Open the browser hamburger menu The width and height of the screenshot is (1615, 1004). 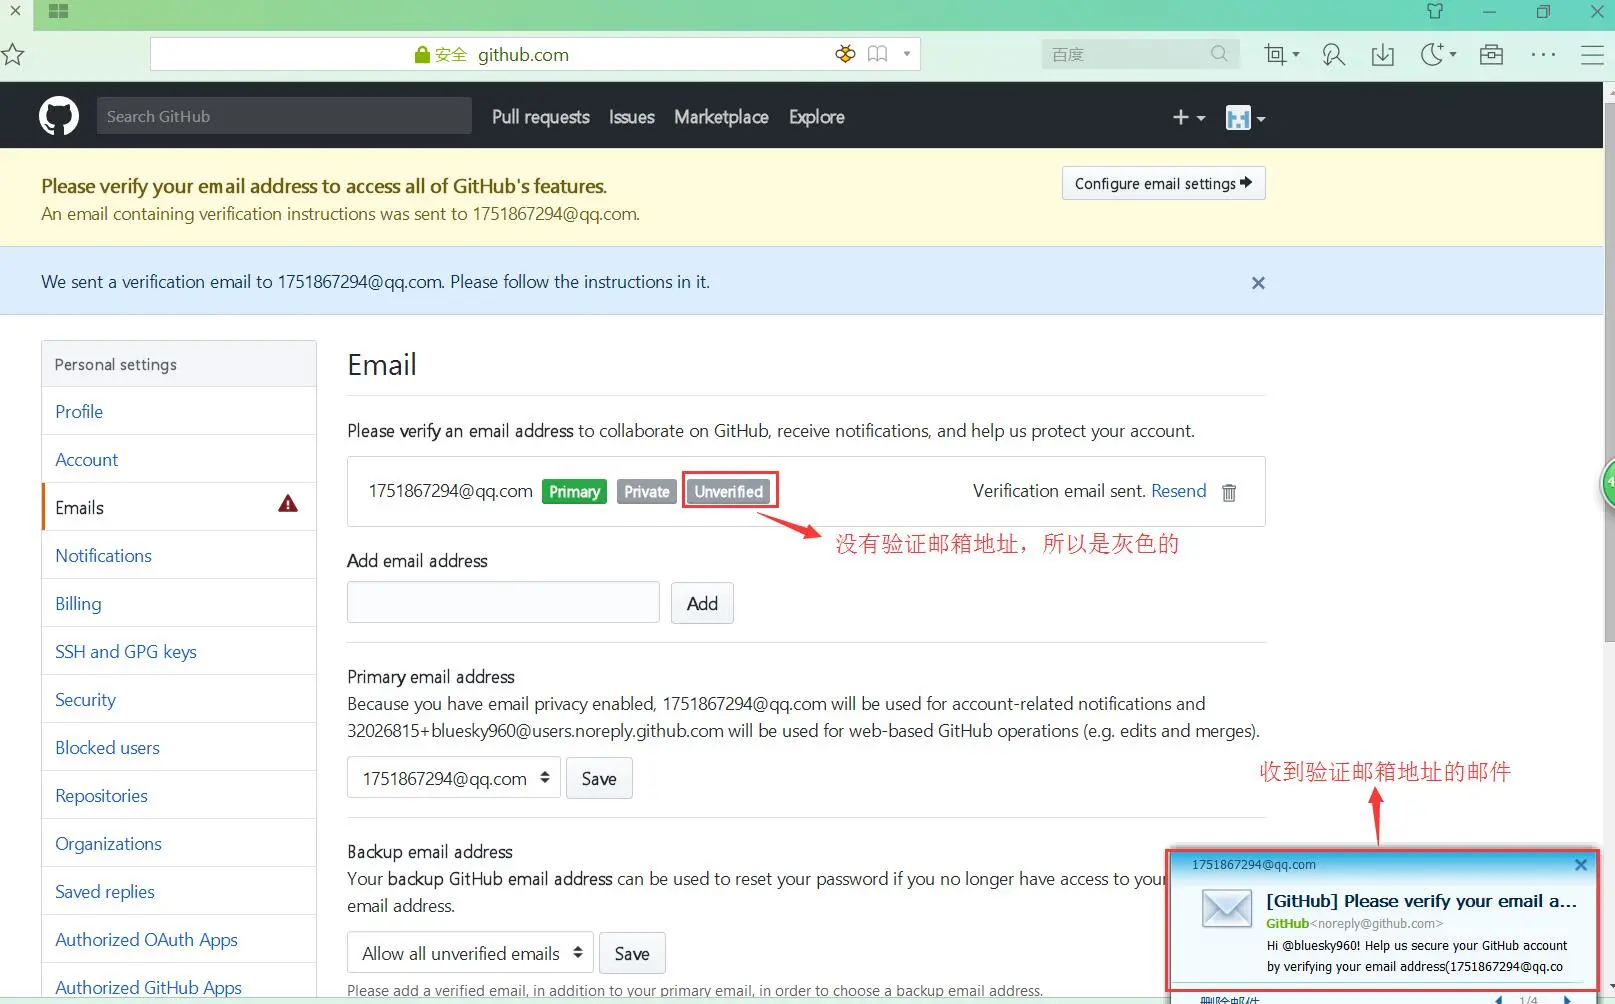[x=1592, y=55]
